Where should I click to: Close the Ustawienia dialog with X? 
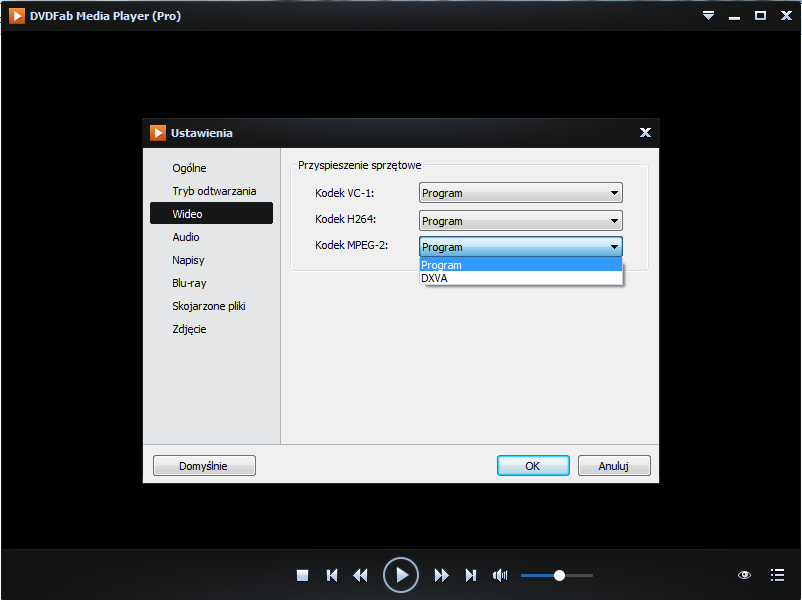click(x=645, y=133)
